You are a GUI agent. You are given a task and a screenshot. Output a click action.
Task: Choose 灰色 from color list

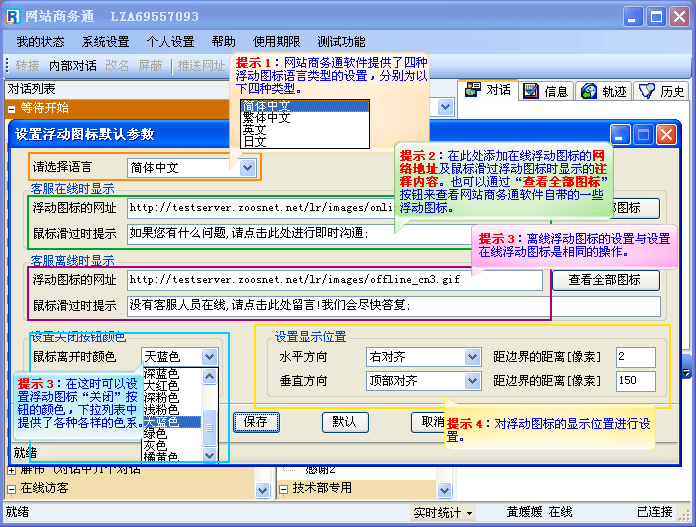[172, 445]
